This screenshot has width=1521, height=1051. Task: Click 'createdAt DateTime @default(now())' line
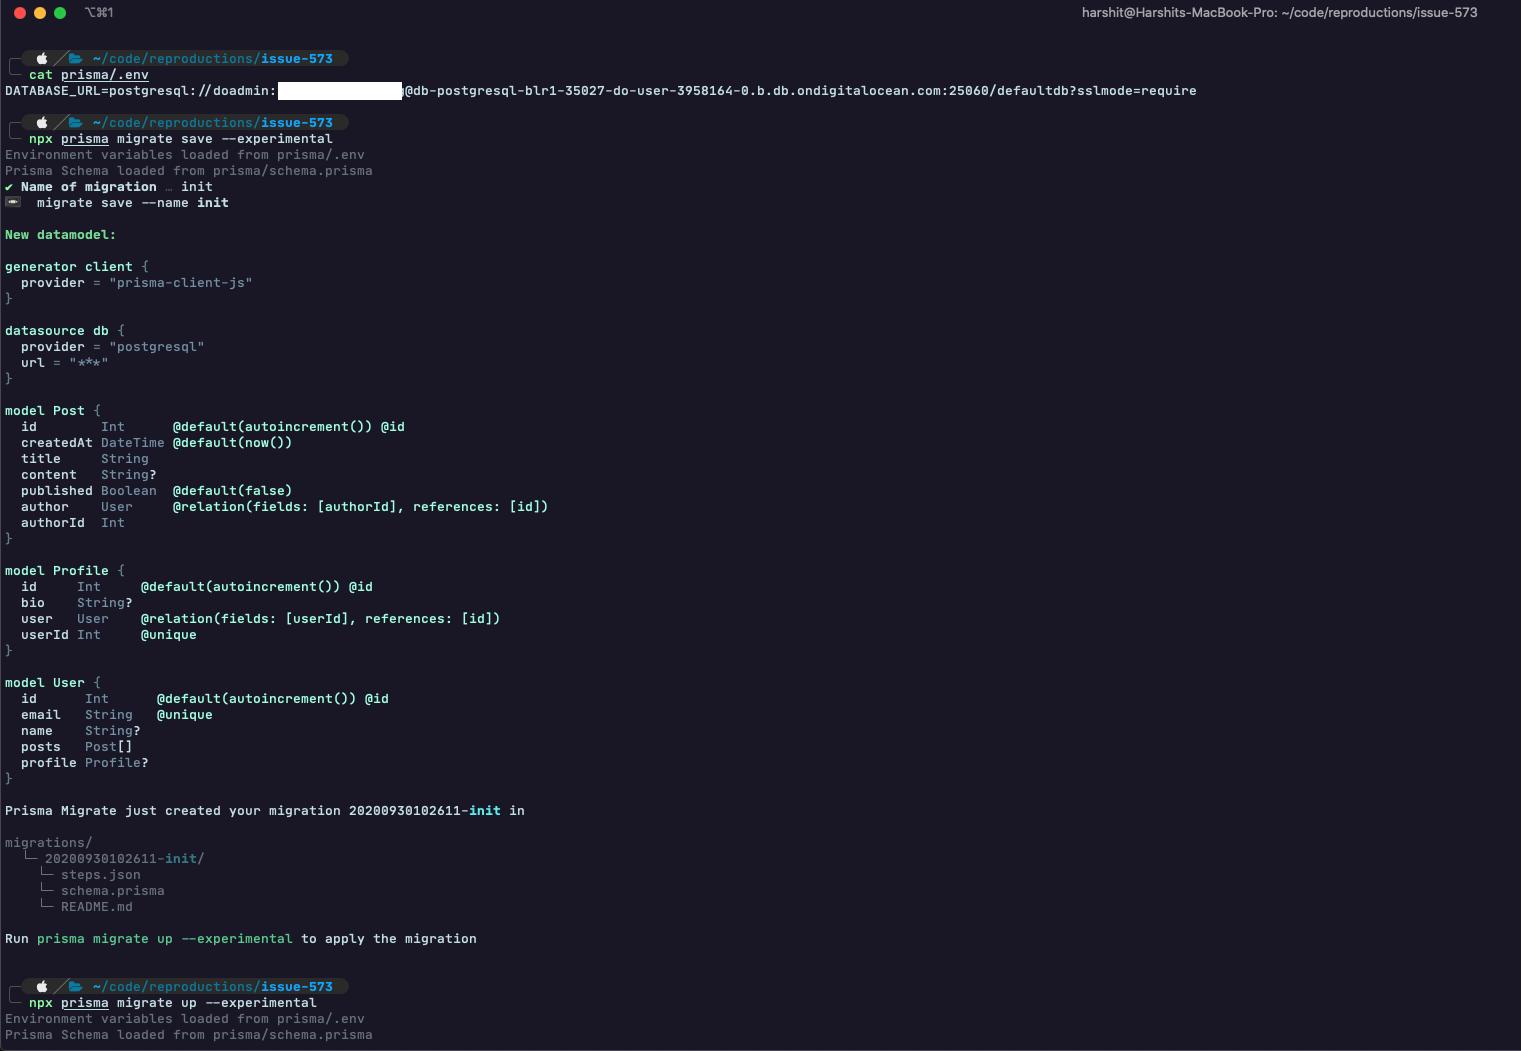pyautogui.click(x=156, y=443)
